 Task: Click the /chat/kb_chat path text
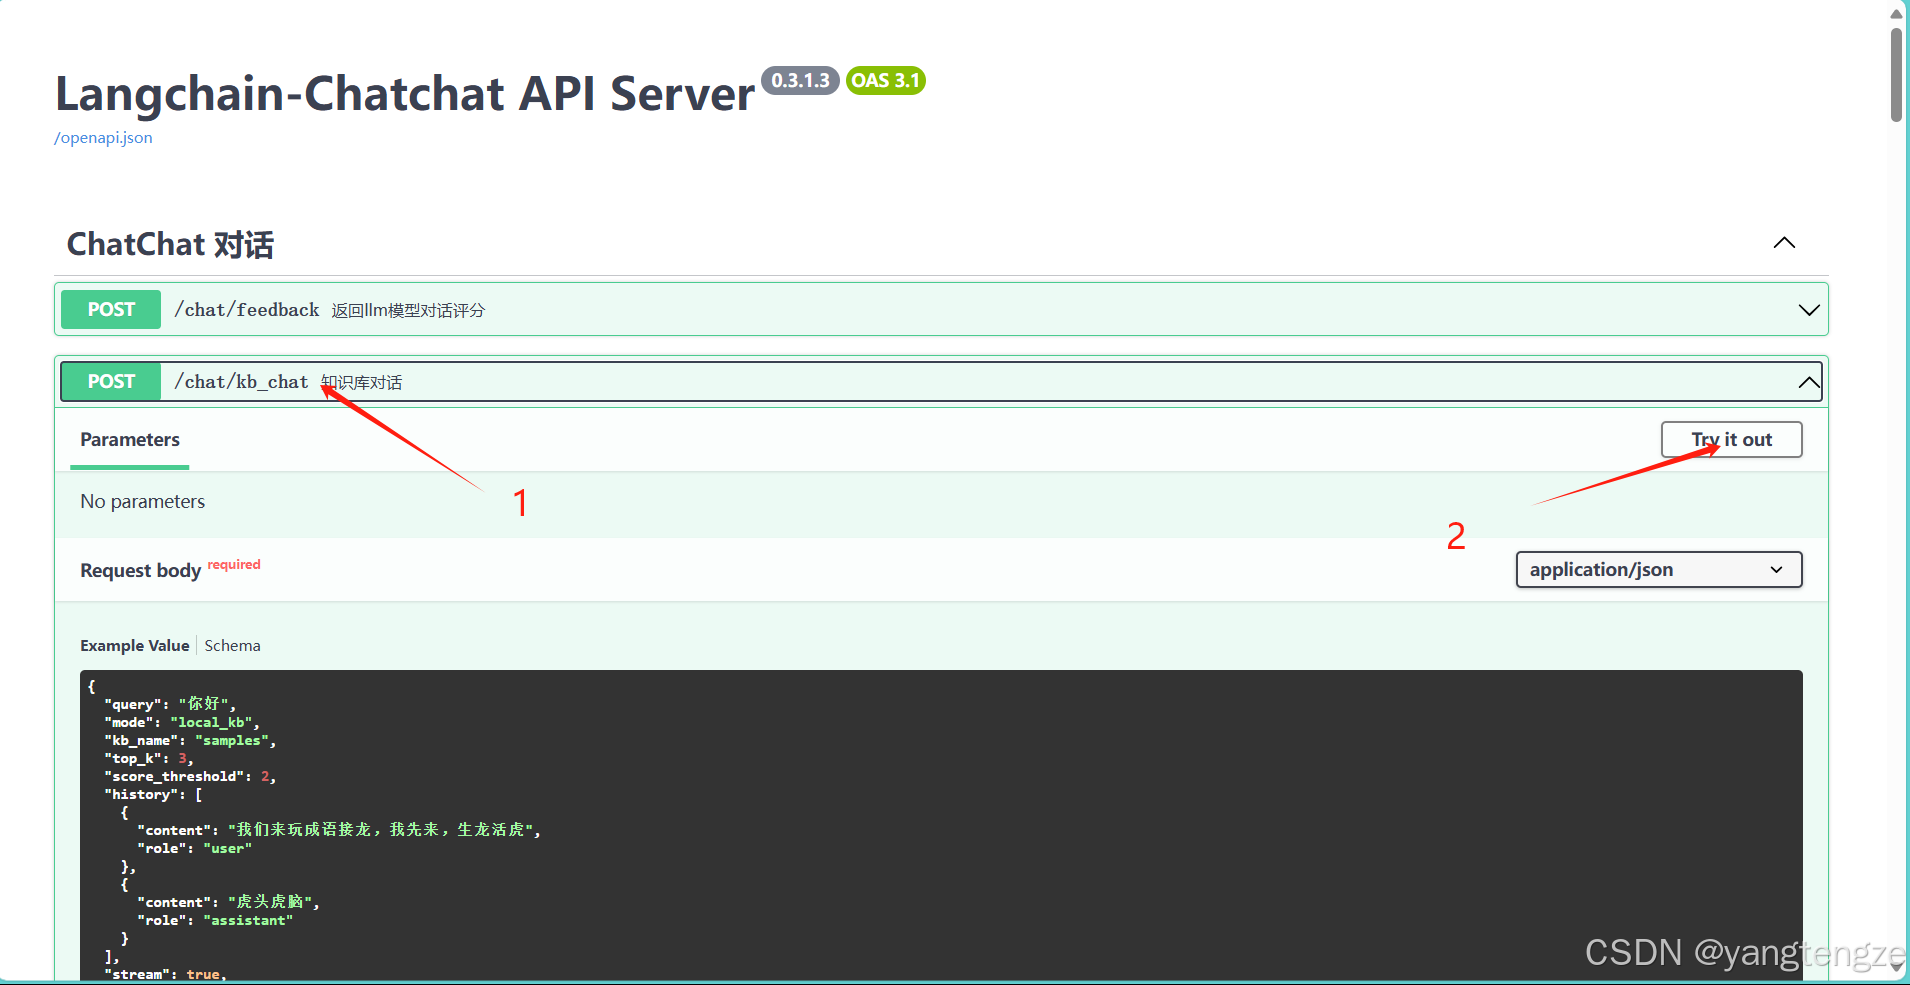coord(241,382)
